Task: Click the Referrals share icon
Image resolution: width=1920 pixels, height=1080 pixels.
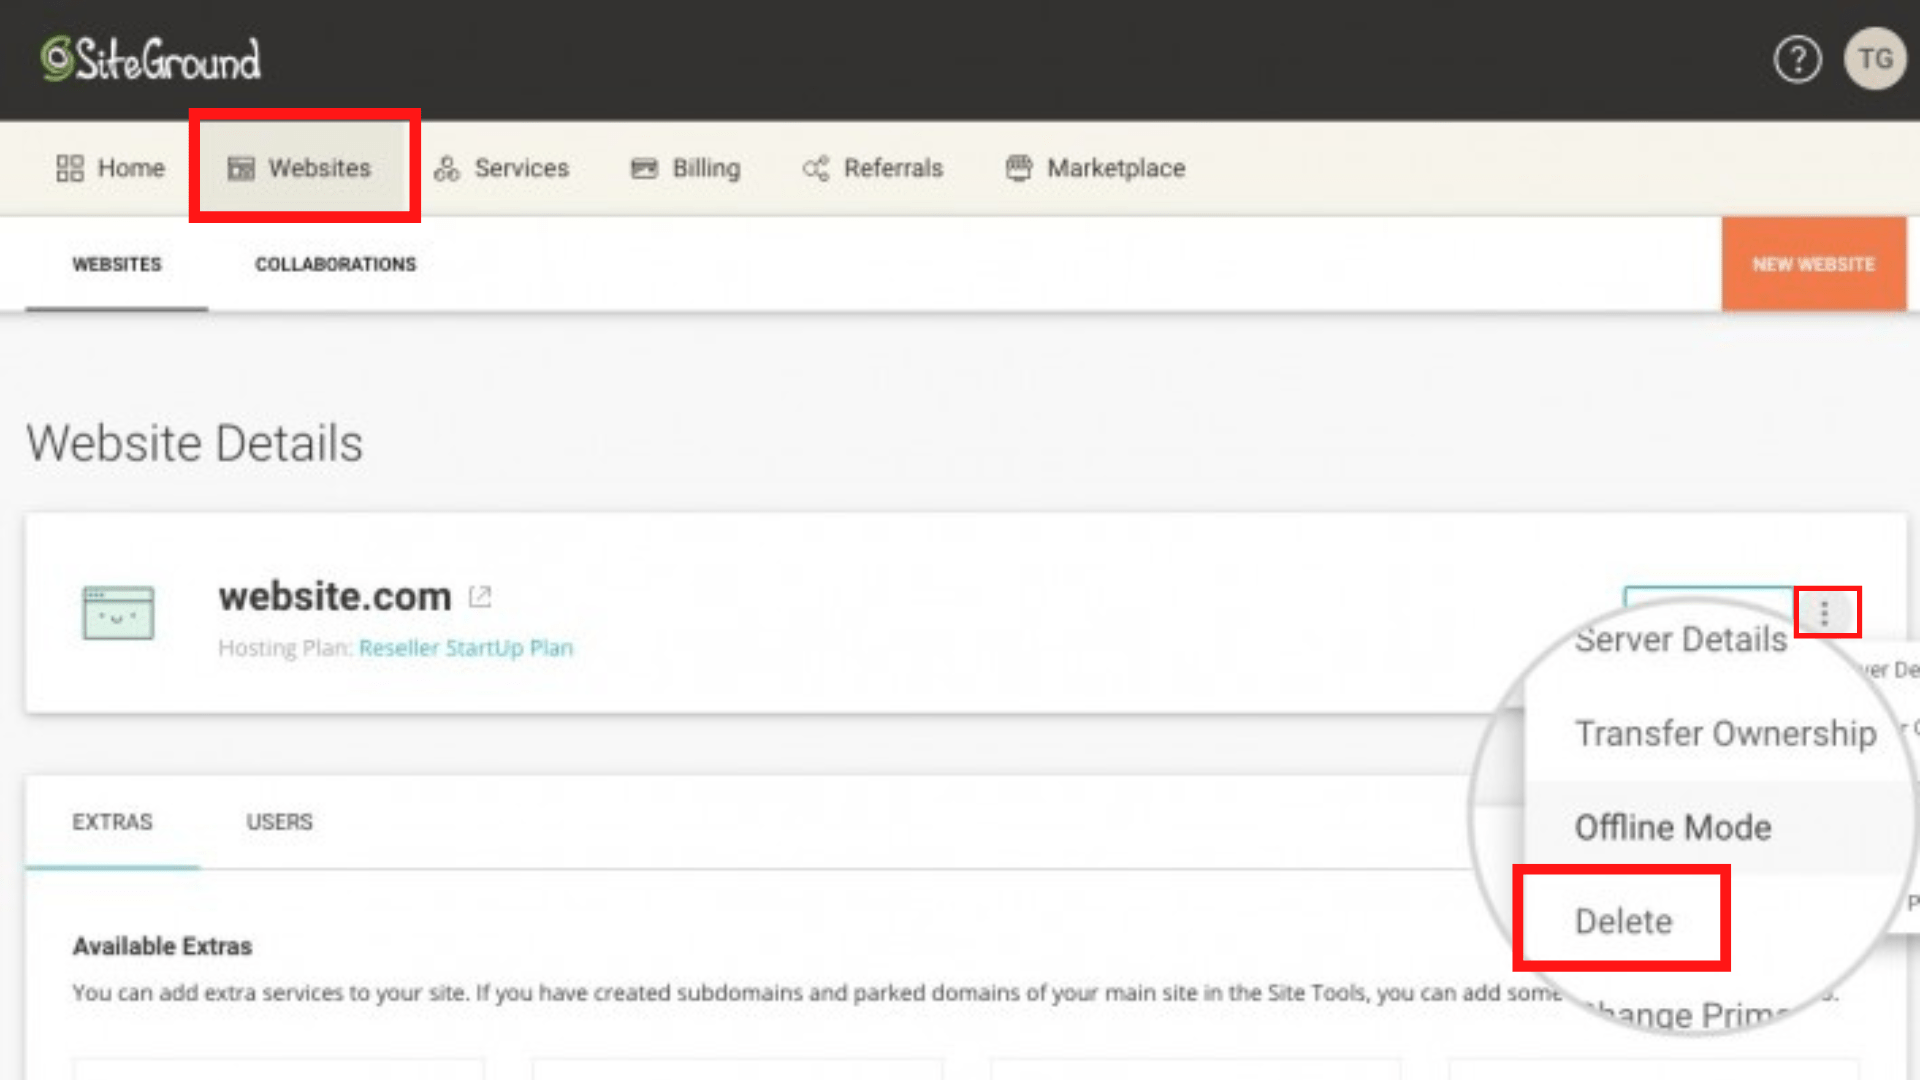Action: pyautogui.click(x=815, y=168)
